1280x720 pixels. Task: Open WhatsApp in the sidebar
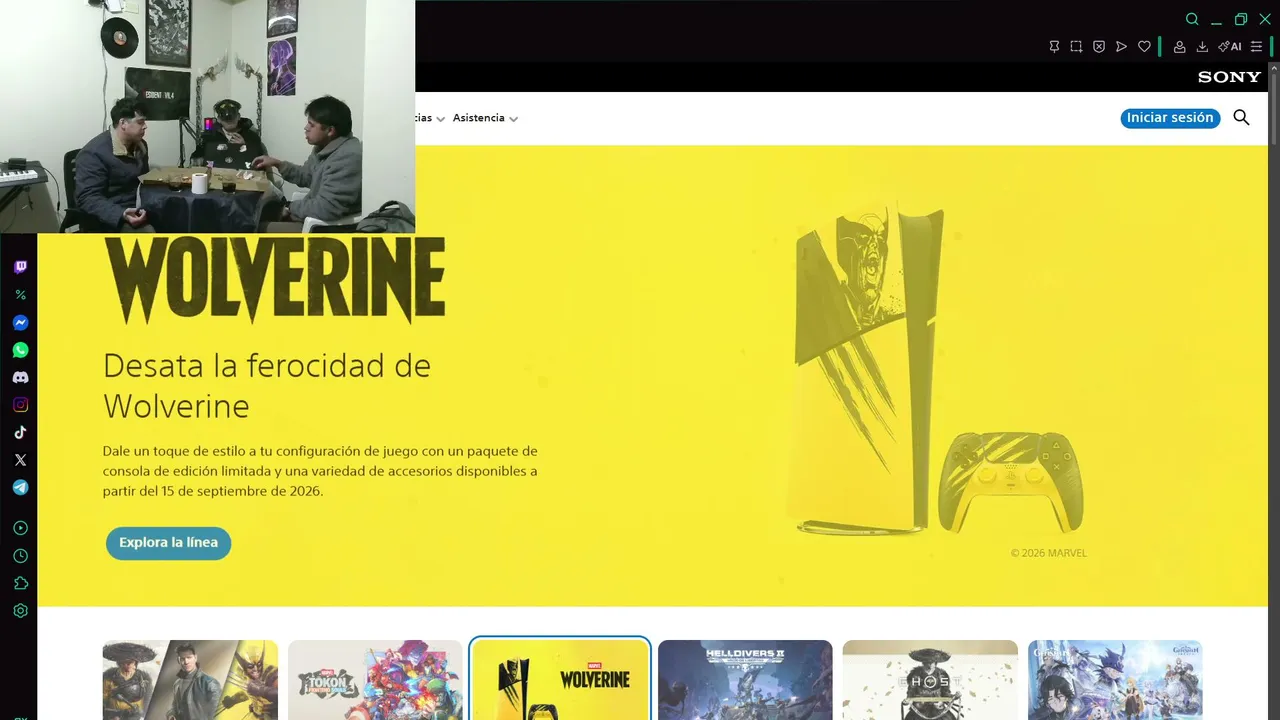20,350
